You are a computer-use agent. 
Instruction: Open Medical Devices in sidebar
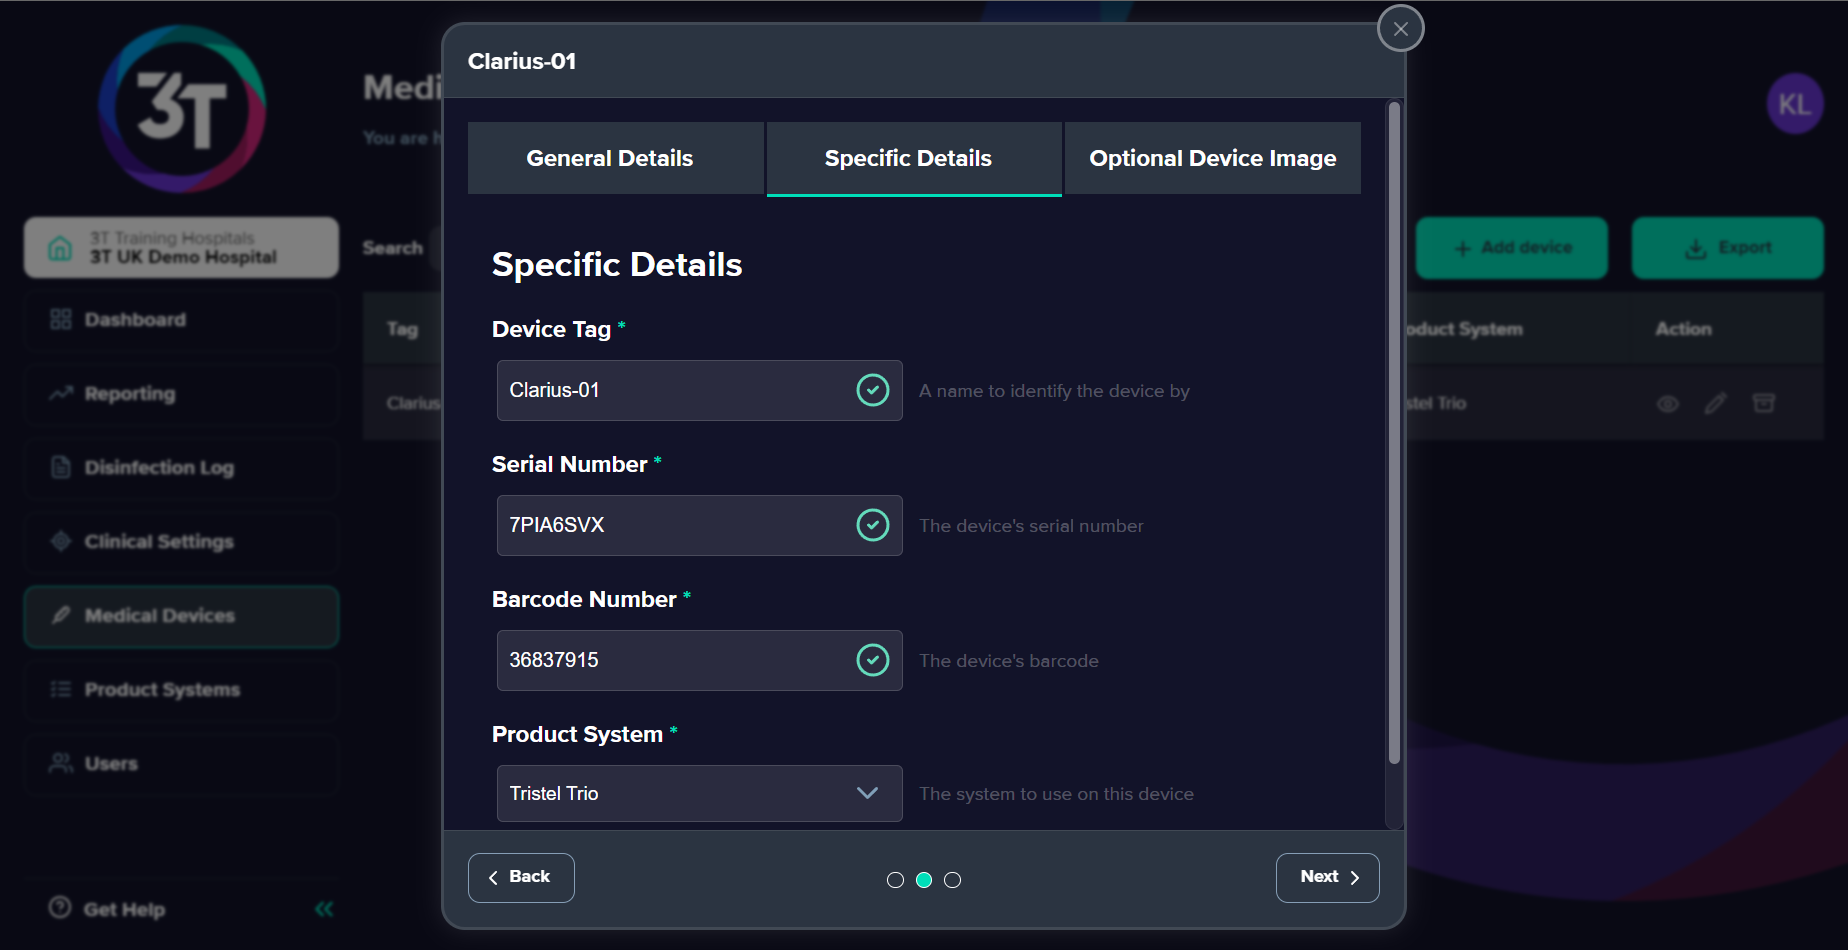pos(181,616)
